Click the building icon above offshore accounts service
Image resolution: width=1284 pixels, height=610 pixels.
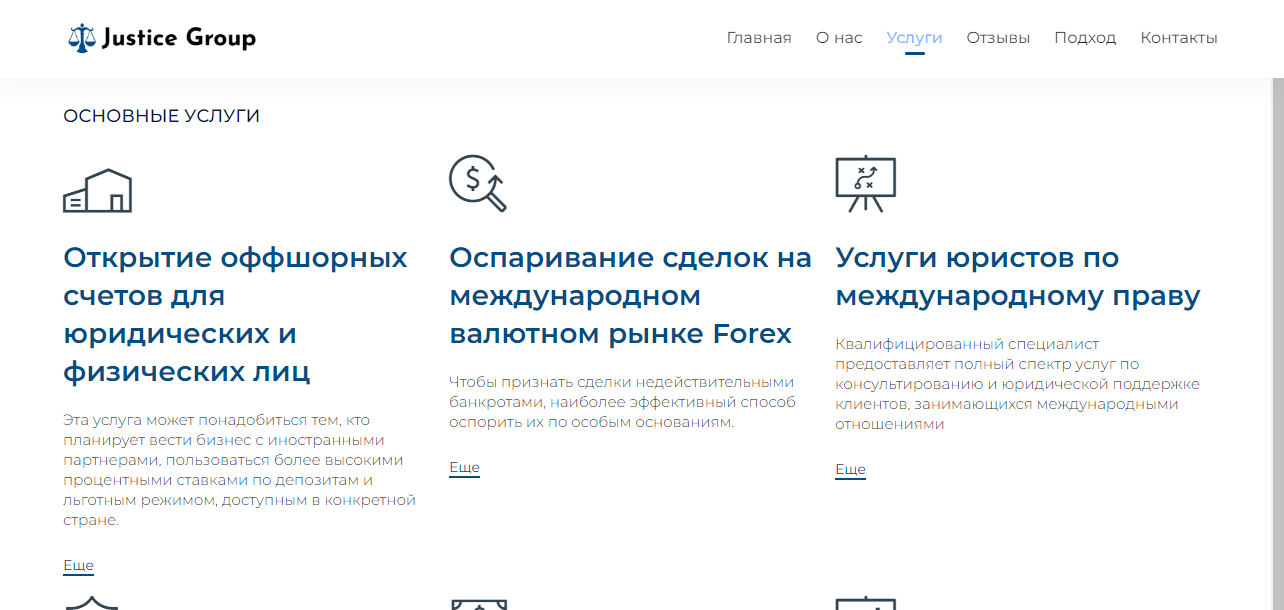click(97, 189)
